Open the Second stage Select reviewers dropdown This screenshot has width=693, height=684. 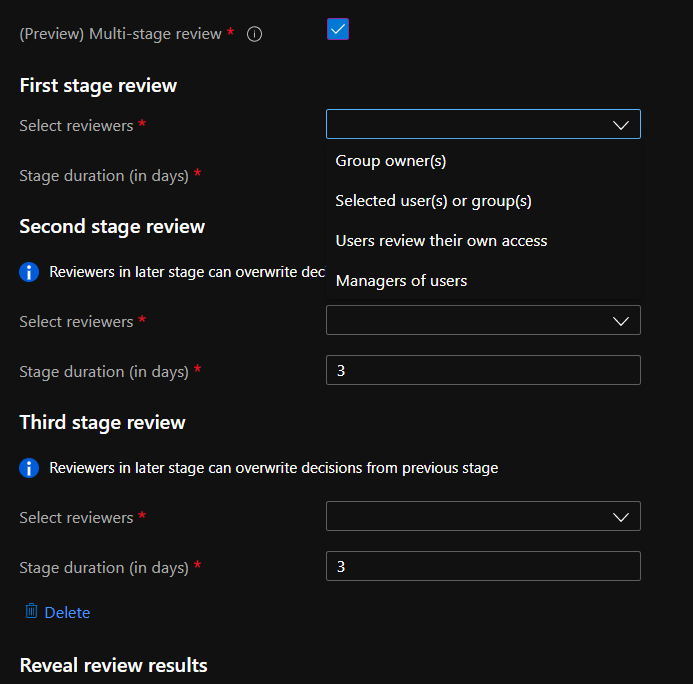tap(483, 321)
